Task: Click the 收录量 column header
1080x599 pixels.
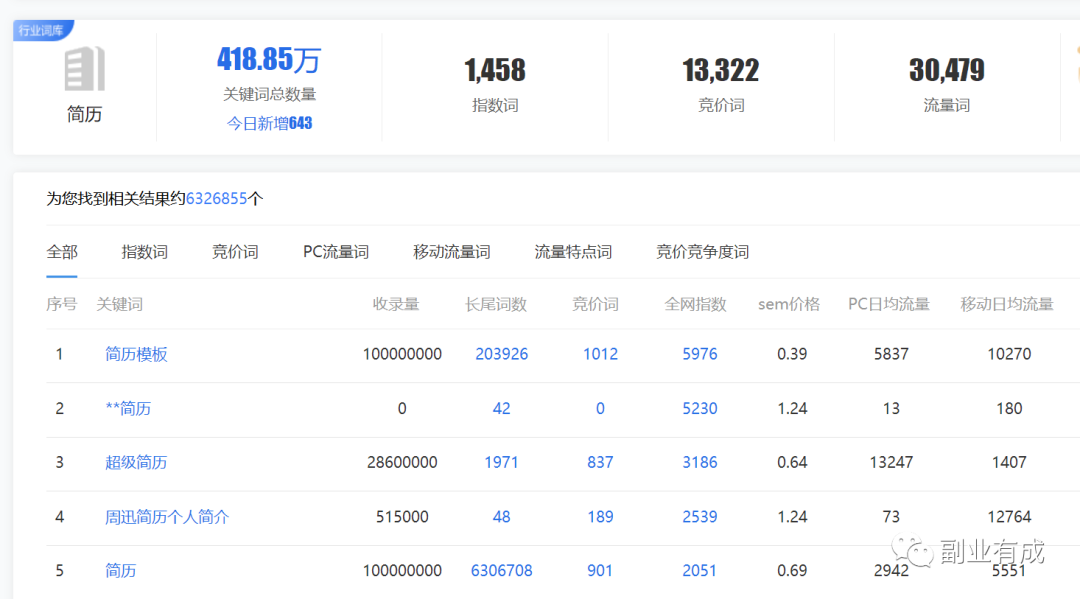Action: (396, 304)
